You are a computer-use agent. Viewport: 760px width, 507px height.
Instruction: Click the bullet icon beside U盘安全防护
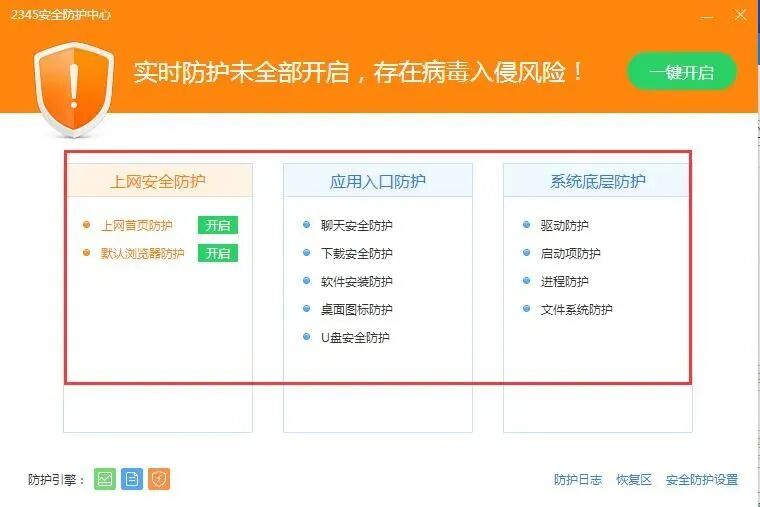point(306,336)
